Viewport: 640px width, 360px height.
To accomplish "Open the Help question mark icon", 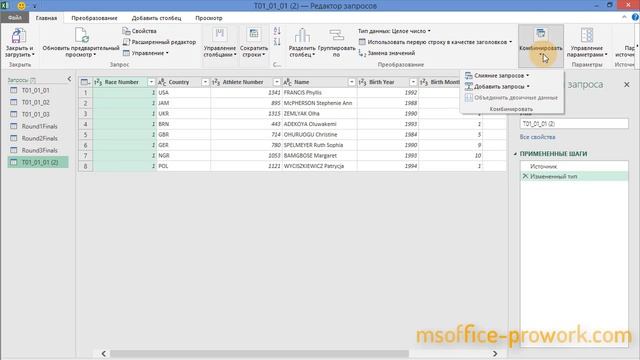I will tap(635, 17).
